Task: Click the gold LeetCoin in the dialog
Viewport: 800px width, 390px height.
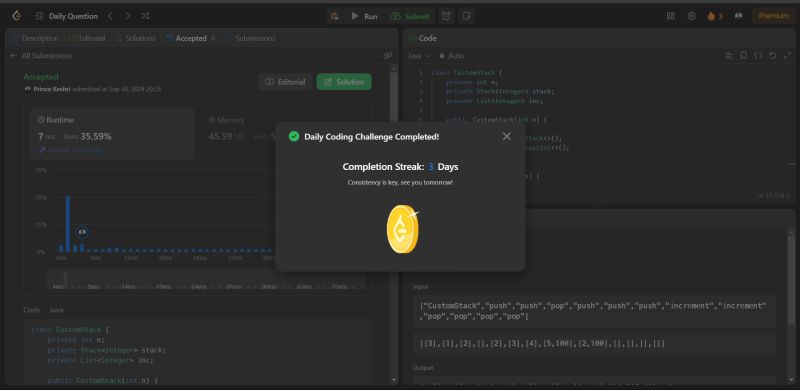Action: point(403,230)
